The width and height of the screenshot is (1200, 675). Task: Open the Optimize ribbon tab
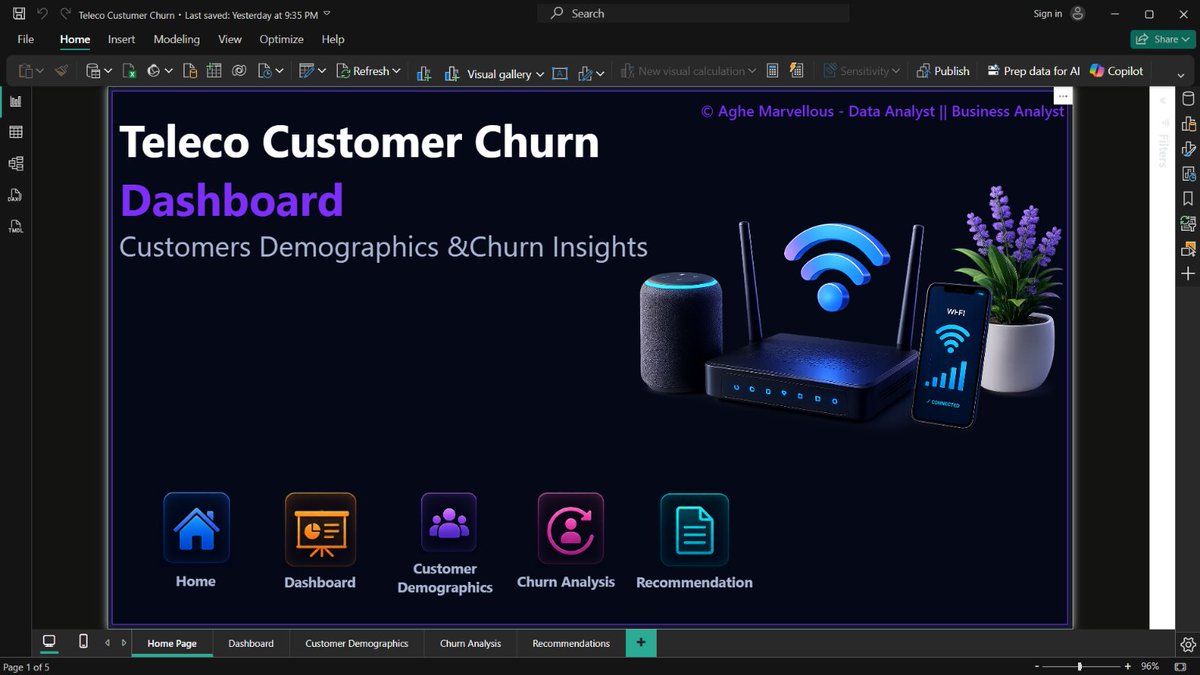[282, 39]
